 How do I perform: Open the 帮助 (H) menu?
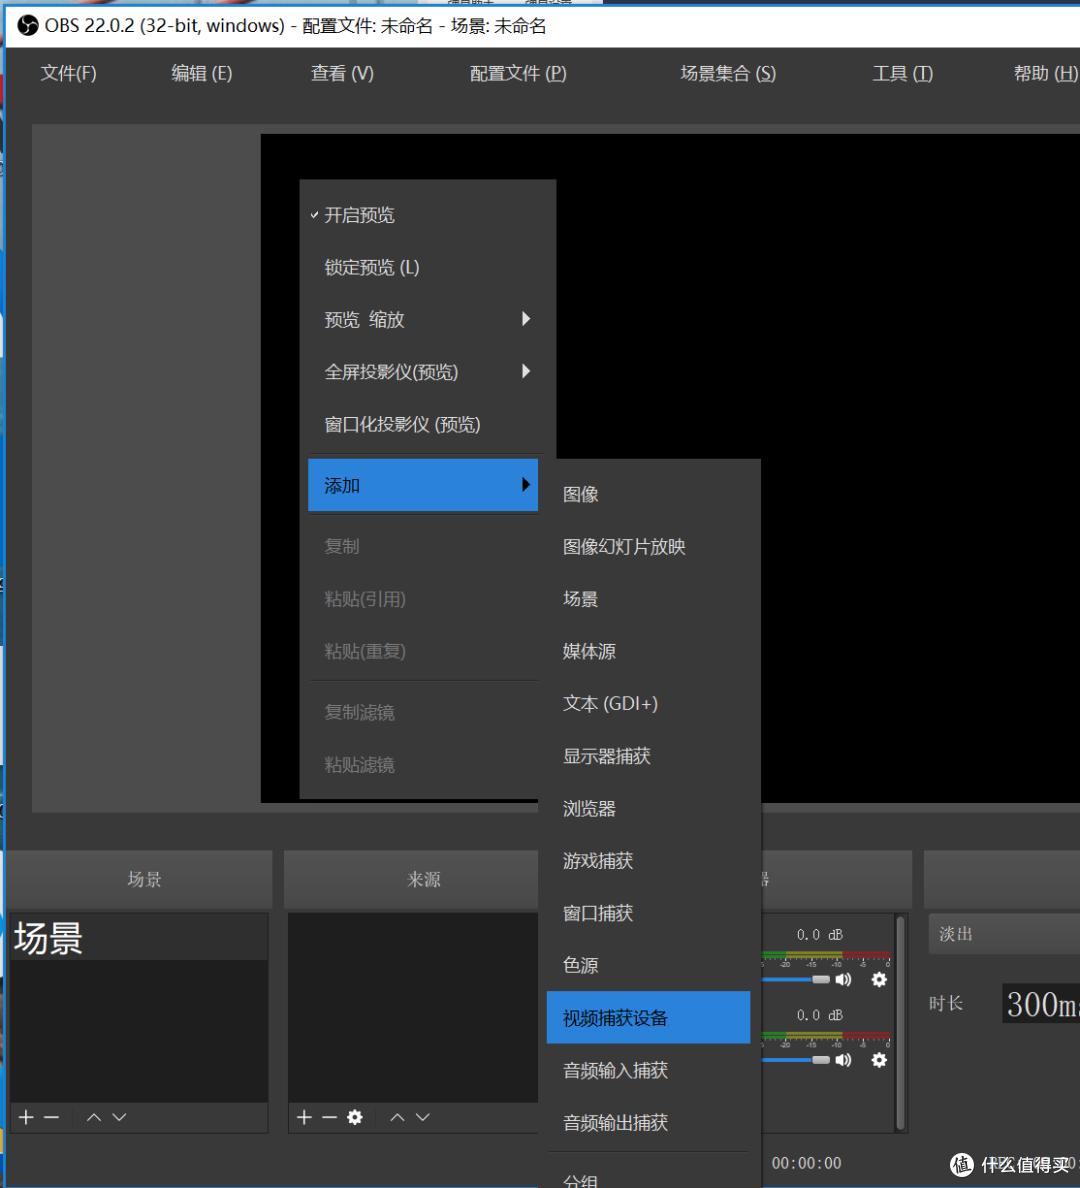tap(1046, 73)
